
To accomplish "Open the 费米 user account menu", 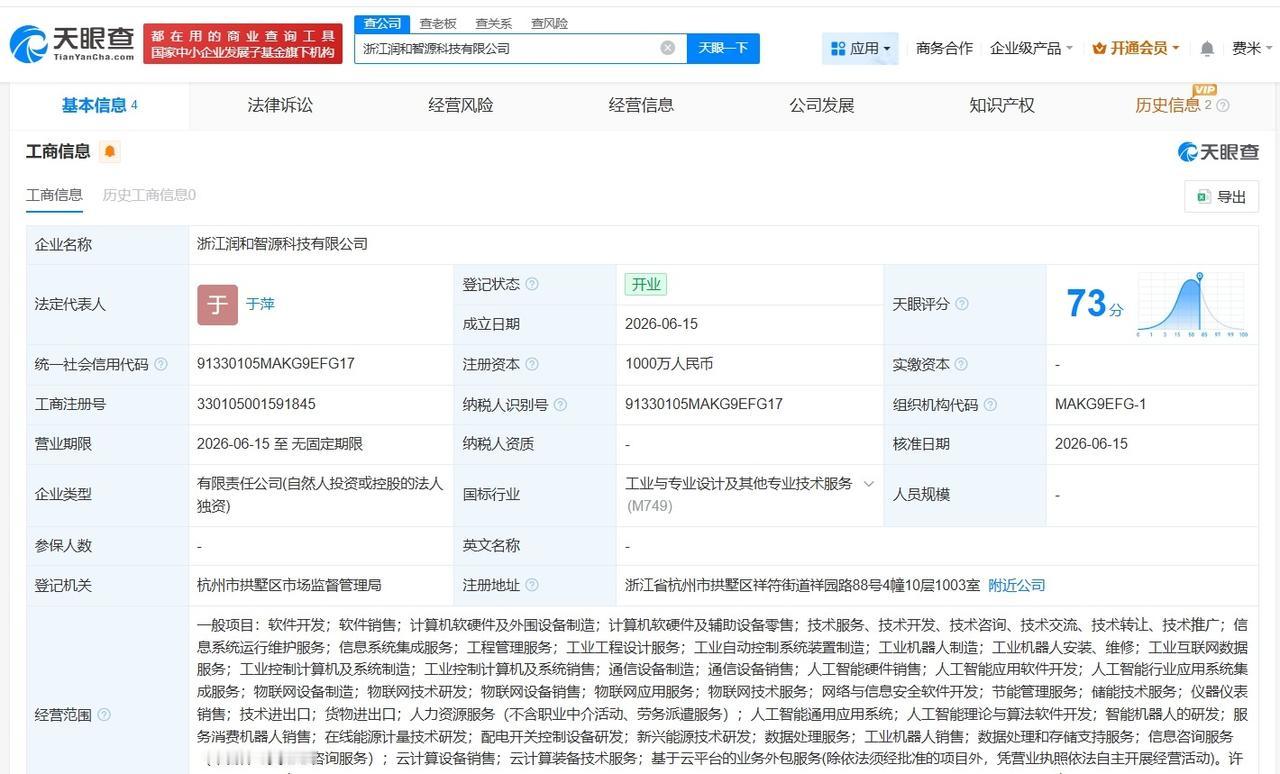I will point(1254,48).
